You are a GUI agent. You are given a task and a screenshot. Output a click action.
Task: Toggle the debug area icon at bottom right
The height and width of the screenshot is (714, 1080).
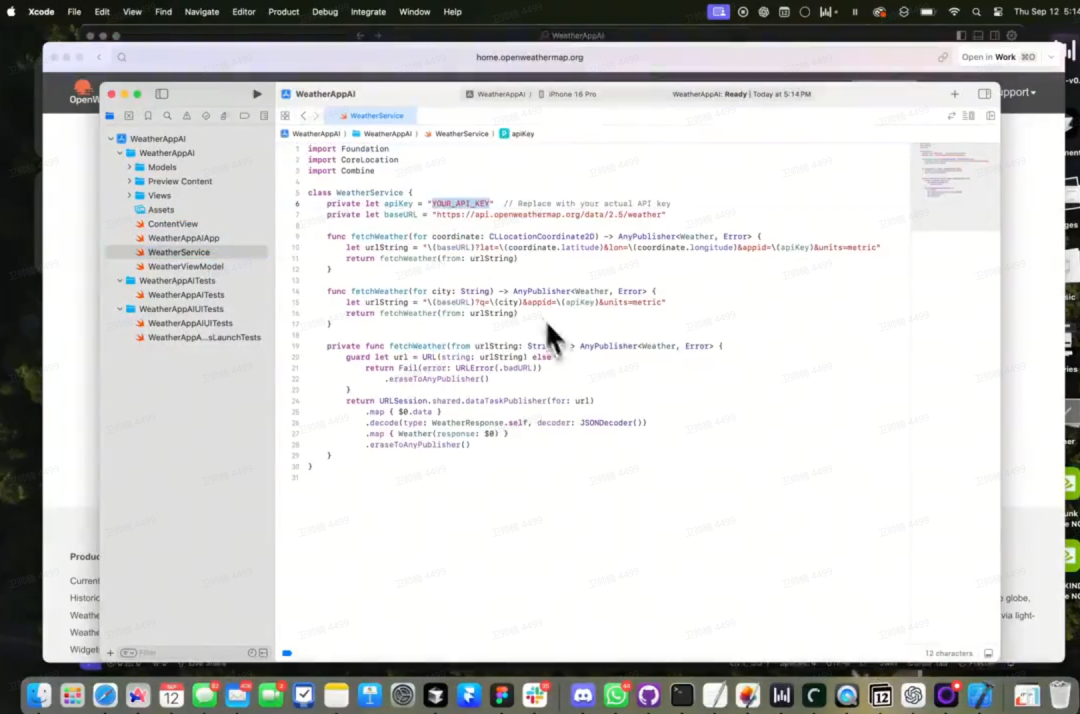tap(988, 653)
